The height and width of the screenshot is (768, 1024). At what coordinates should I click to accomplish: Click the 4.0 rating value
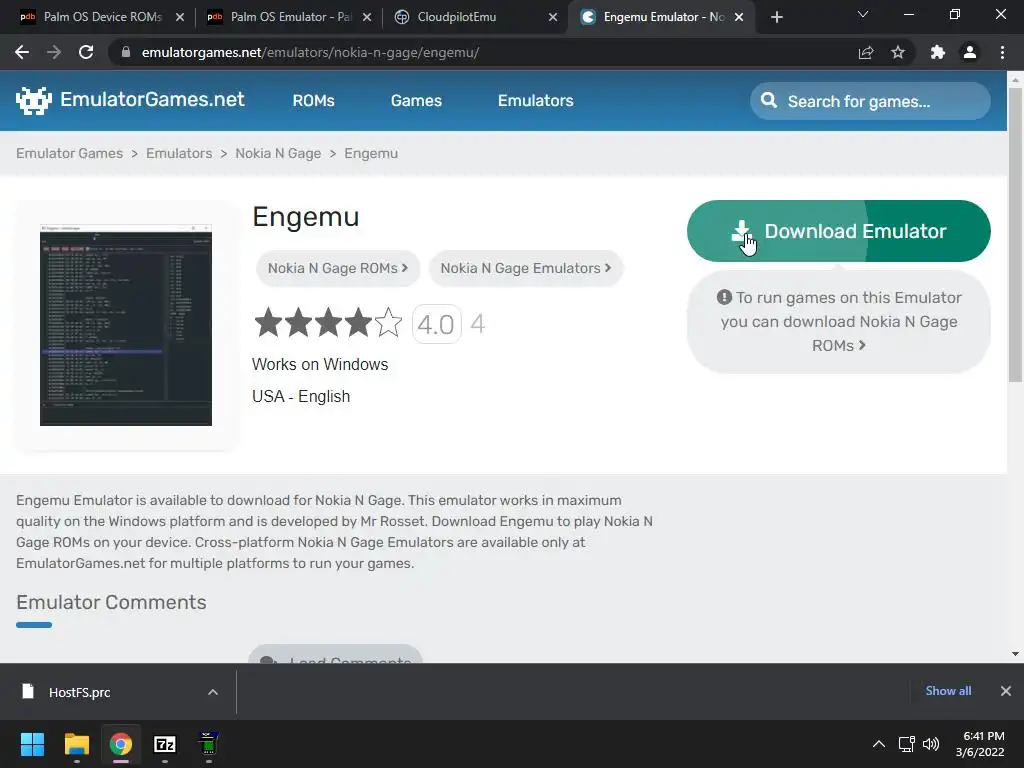pyautogui.click(x=436, y=324)
